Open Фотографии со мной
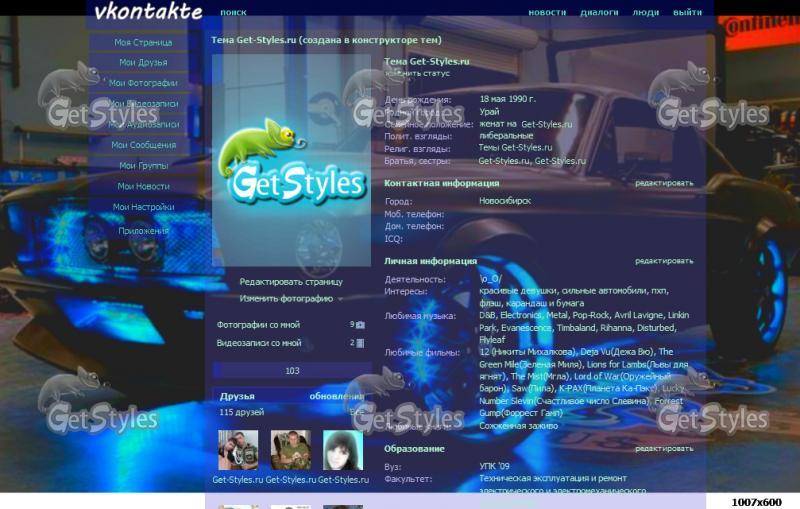Screen dimensions: 800x509 258,324
